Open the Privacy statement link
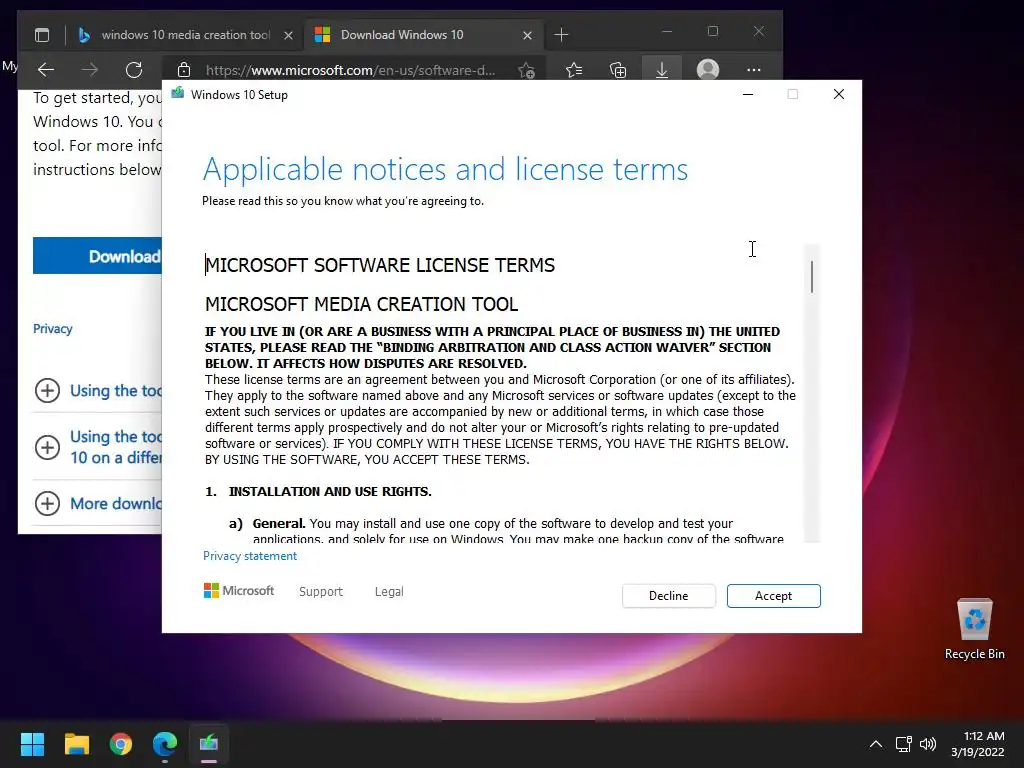This screenshot has height=768, width=1024. point(249,556)
